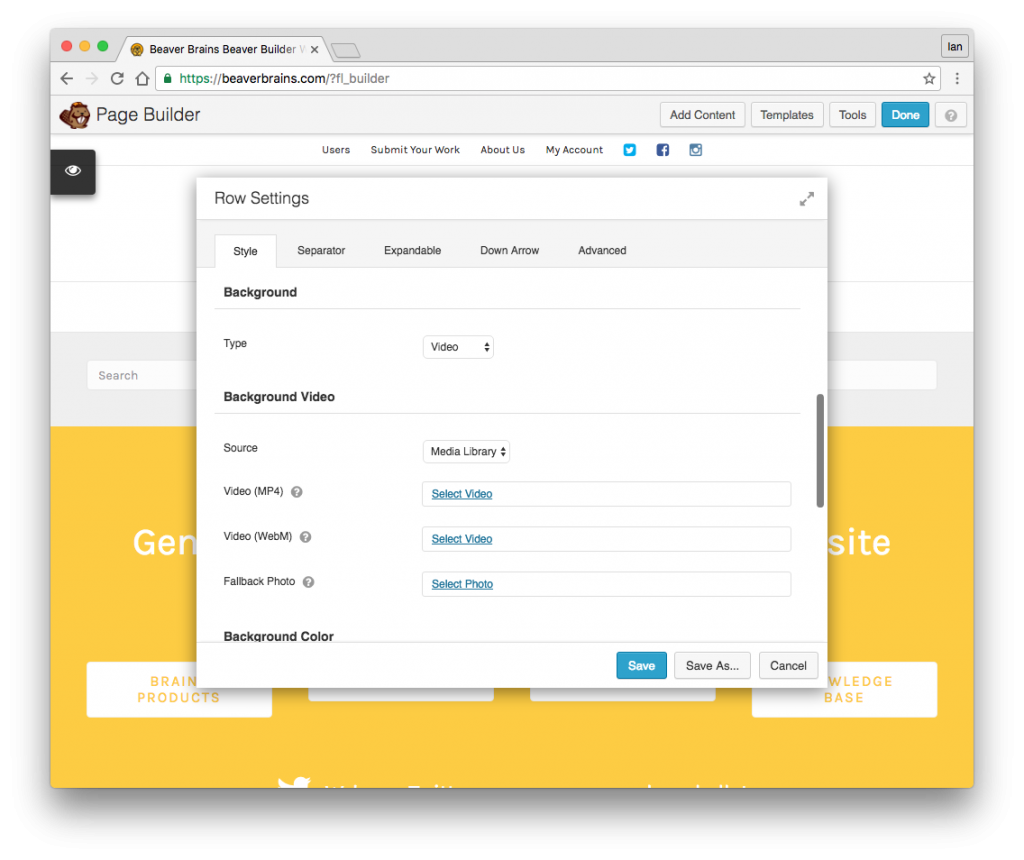Click the Row Settings vertical scrollbar
Viewport: 1024px width, 860px height.
coord(820,450)
